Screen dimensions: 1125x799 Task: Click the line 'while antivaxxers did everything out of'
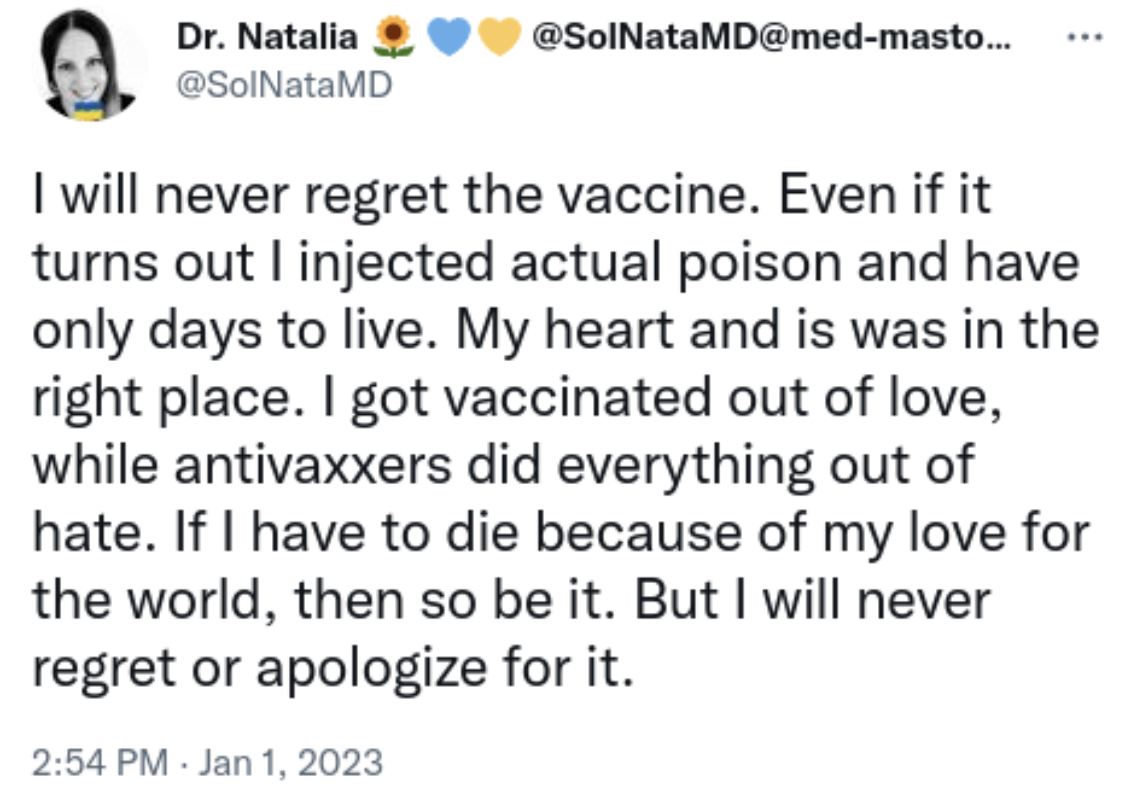pos(503,466)
